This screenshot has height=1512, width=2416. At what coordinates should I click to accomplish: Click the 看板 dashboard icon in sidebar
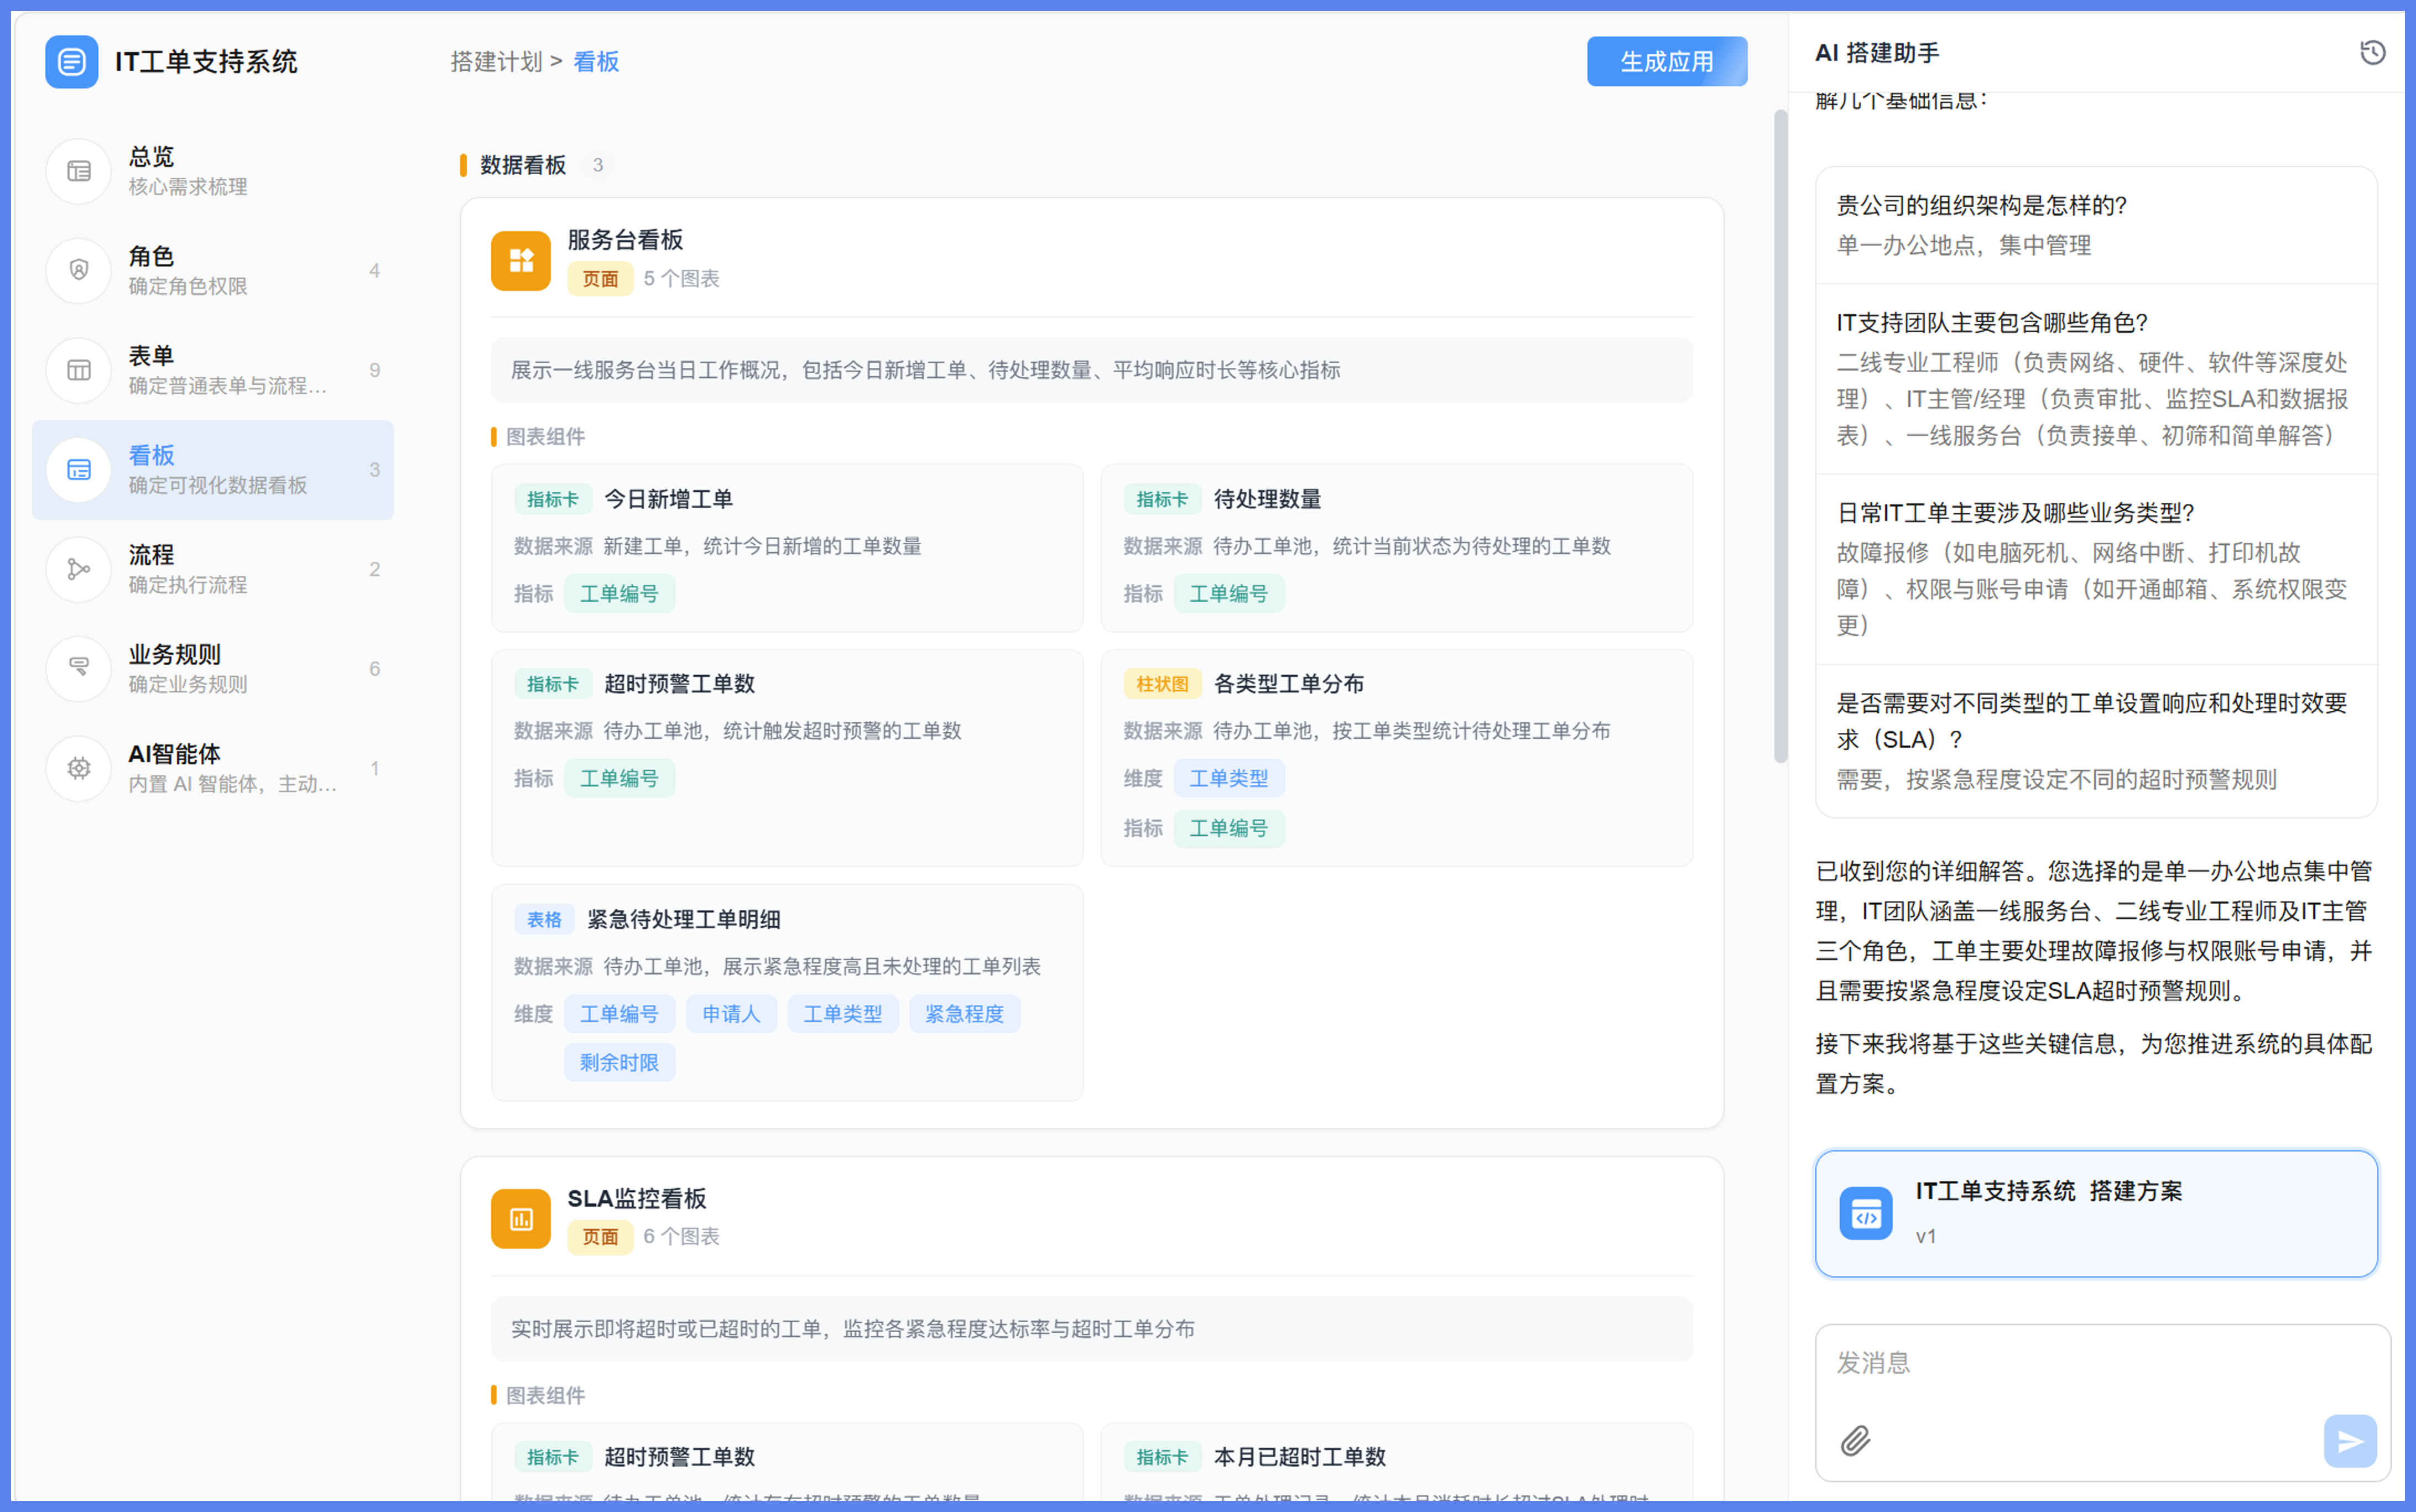[x=78, y=470]
